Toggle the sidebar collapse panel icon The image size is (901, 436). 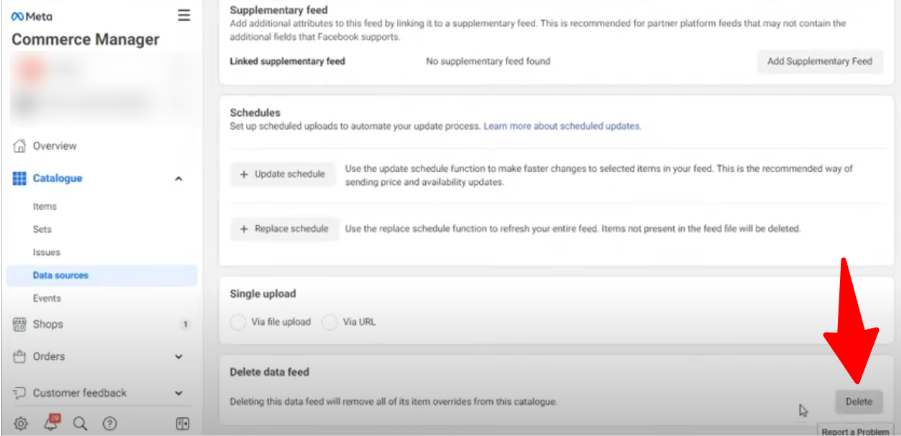click(182, 423)
